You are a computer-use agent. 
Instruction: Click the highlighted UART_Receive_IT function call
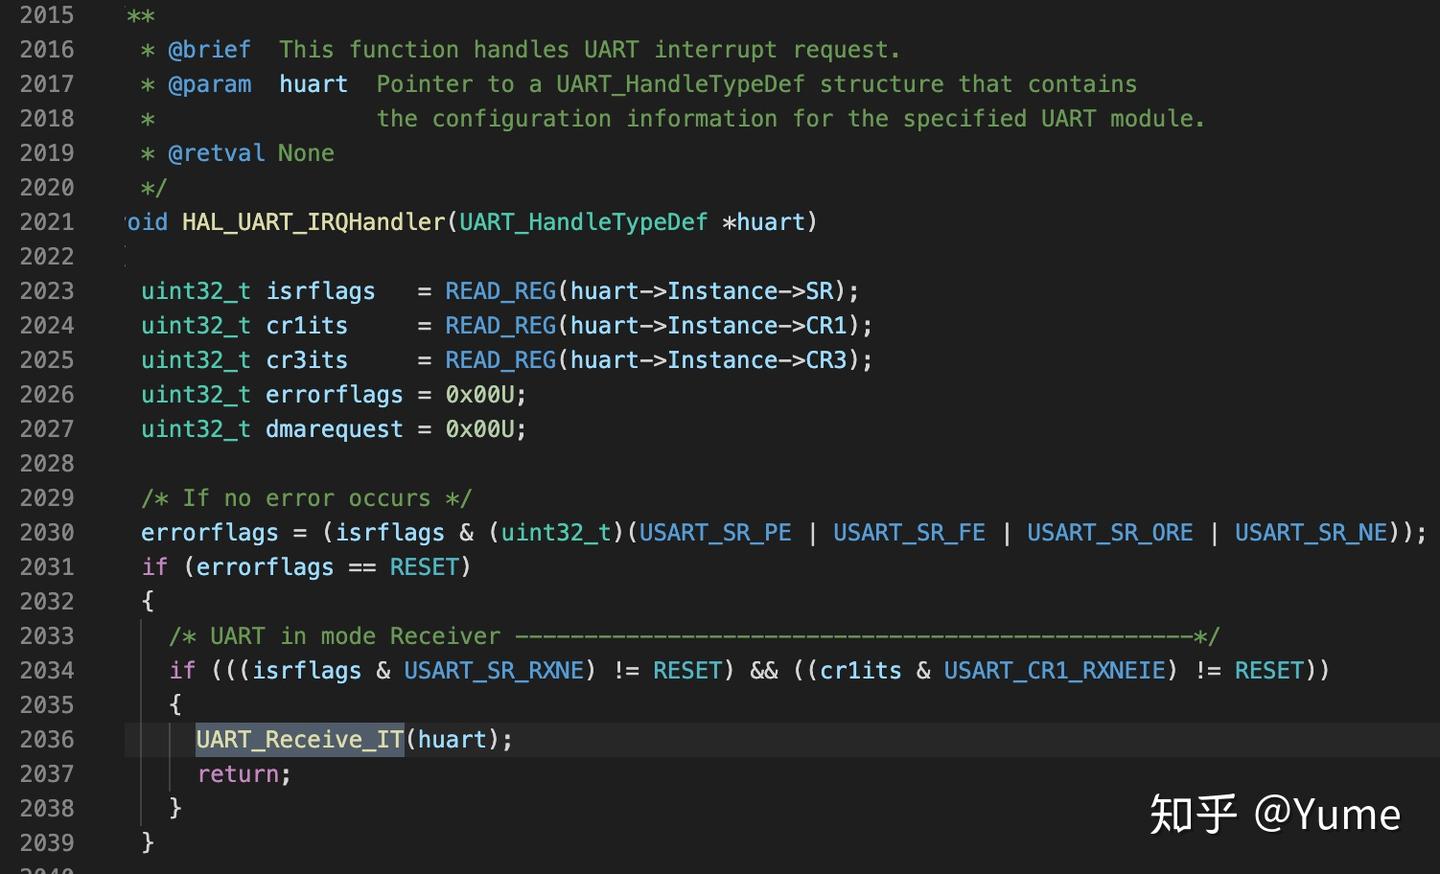299,740
